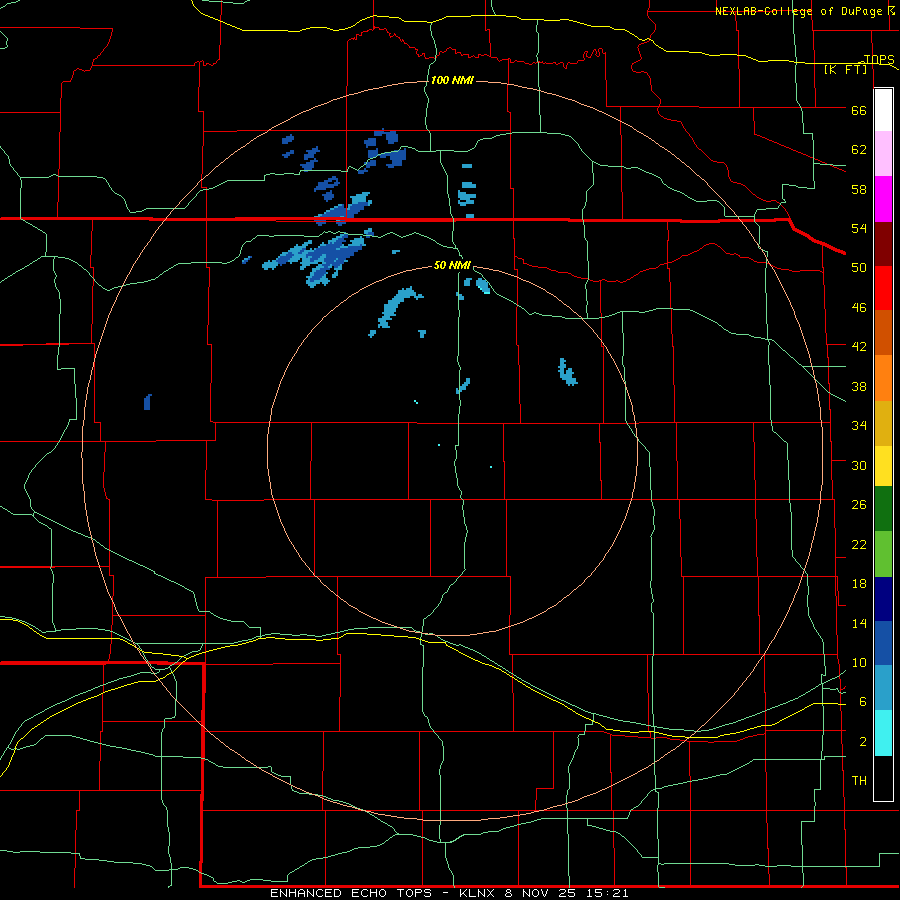The height and width of the screenshot is (900, 900).
Task: Click the orange 42 kft color swatch
Action: (883, 378)
